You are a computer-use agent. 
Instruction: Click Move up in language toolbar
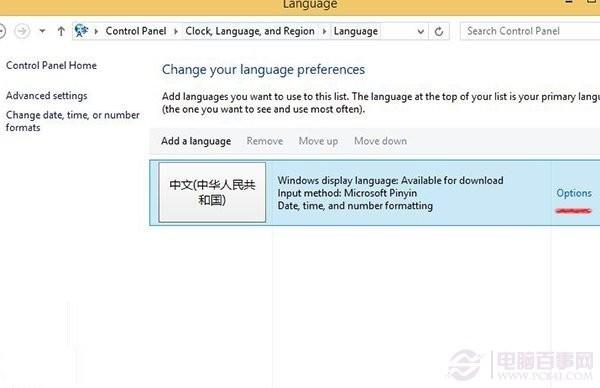point(318,141)
